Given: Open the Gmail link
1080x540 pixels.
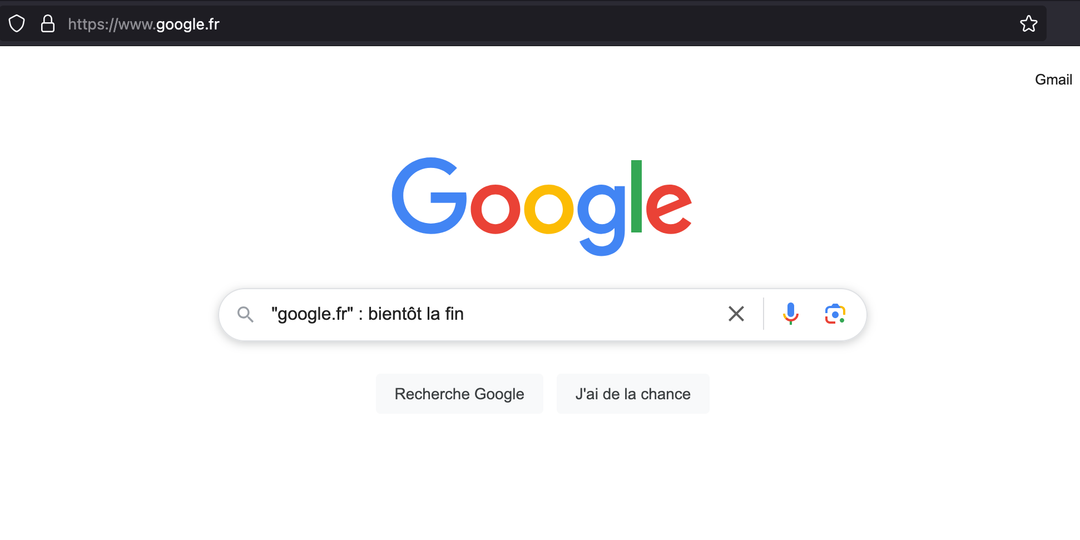Looking at the screenshot, I should pyautogui.click(x=1053, y=80).
